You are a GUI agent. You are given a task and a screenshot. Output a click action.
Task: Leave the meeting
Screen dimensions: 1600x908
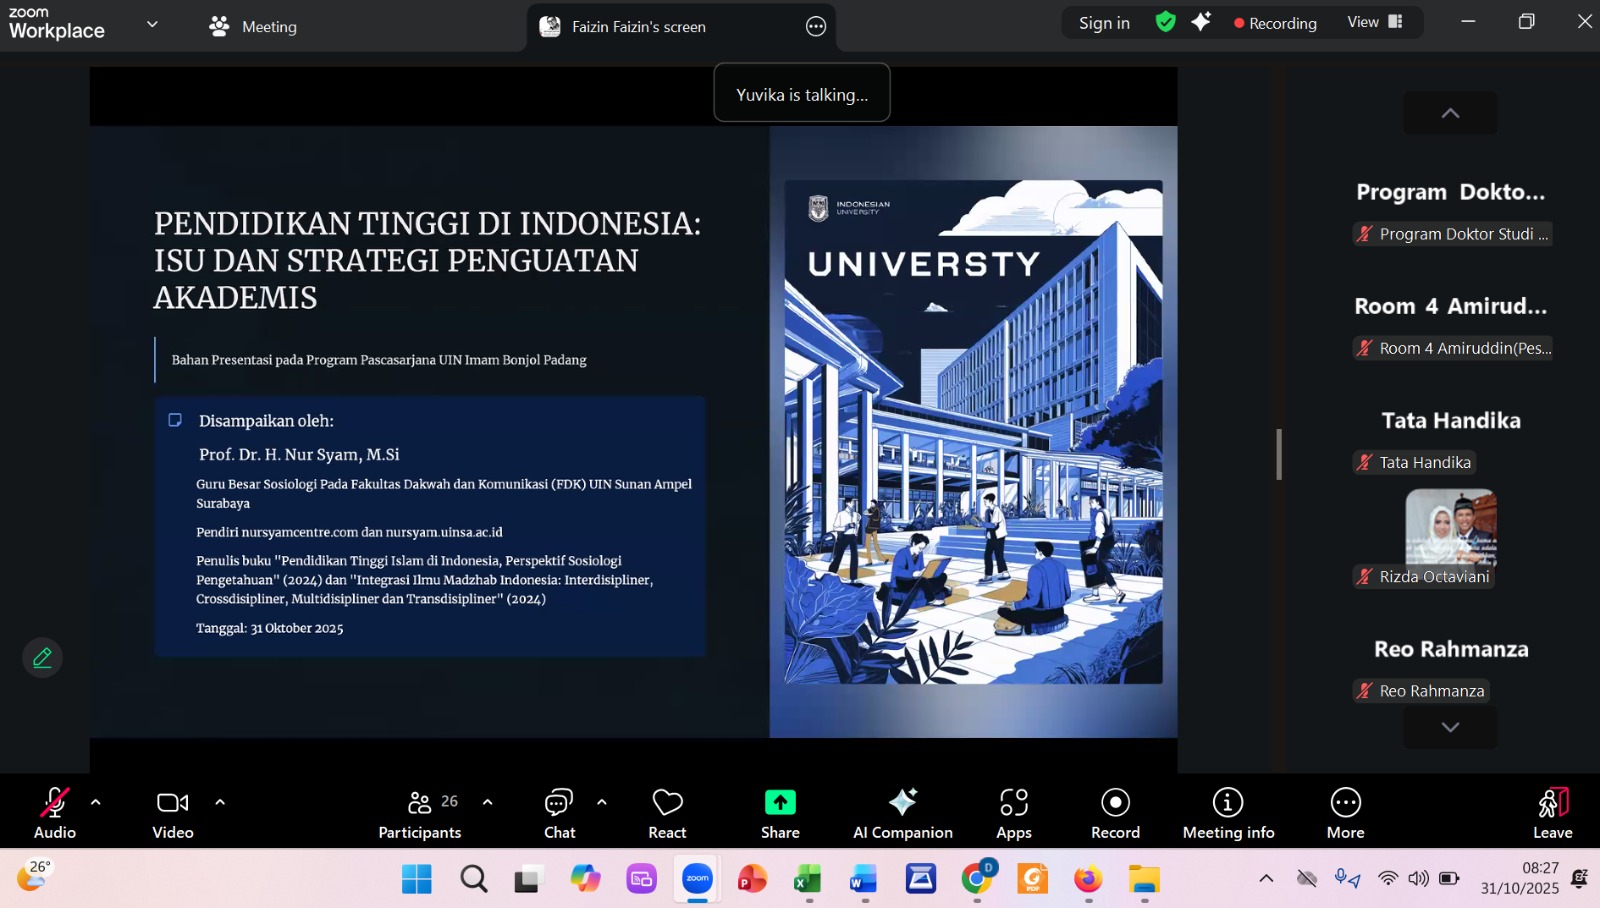pos(1552,813)
